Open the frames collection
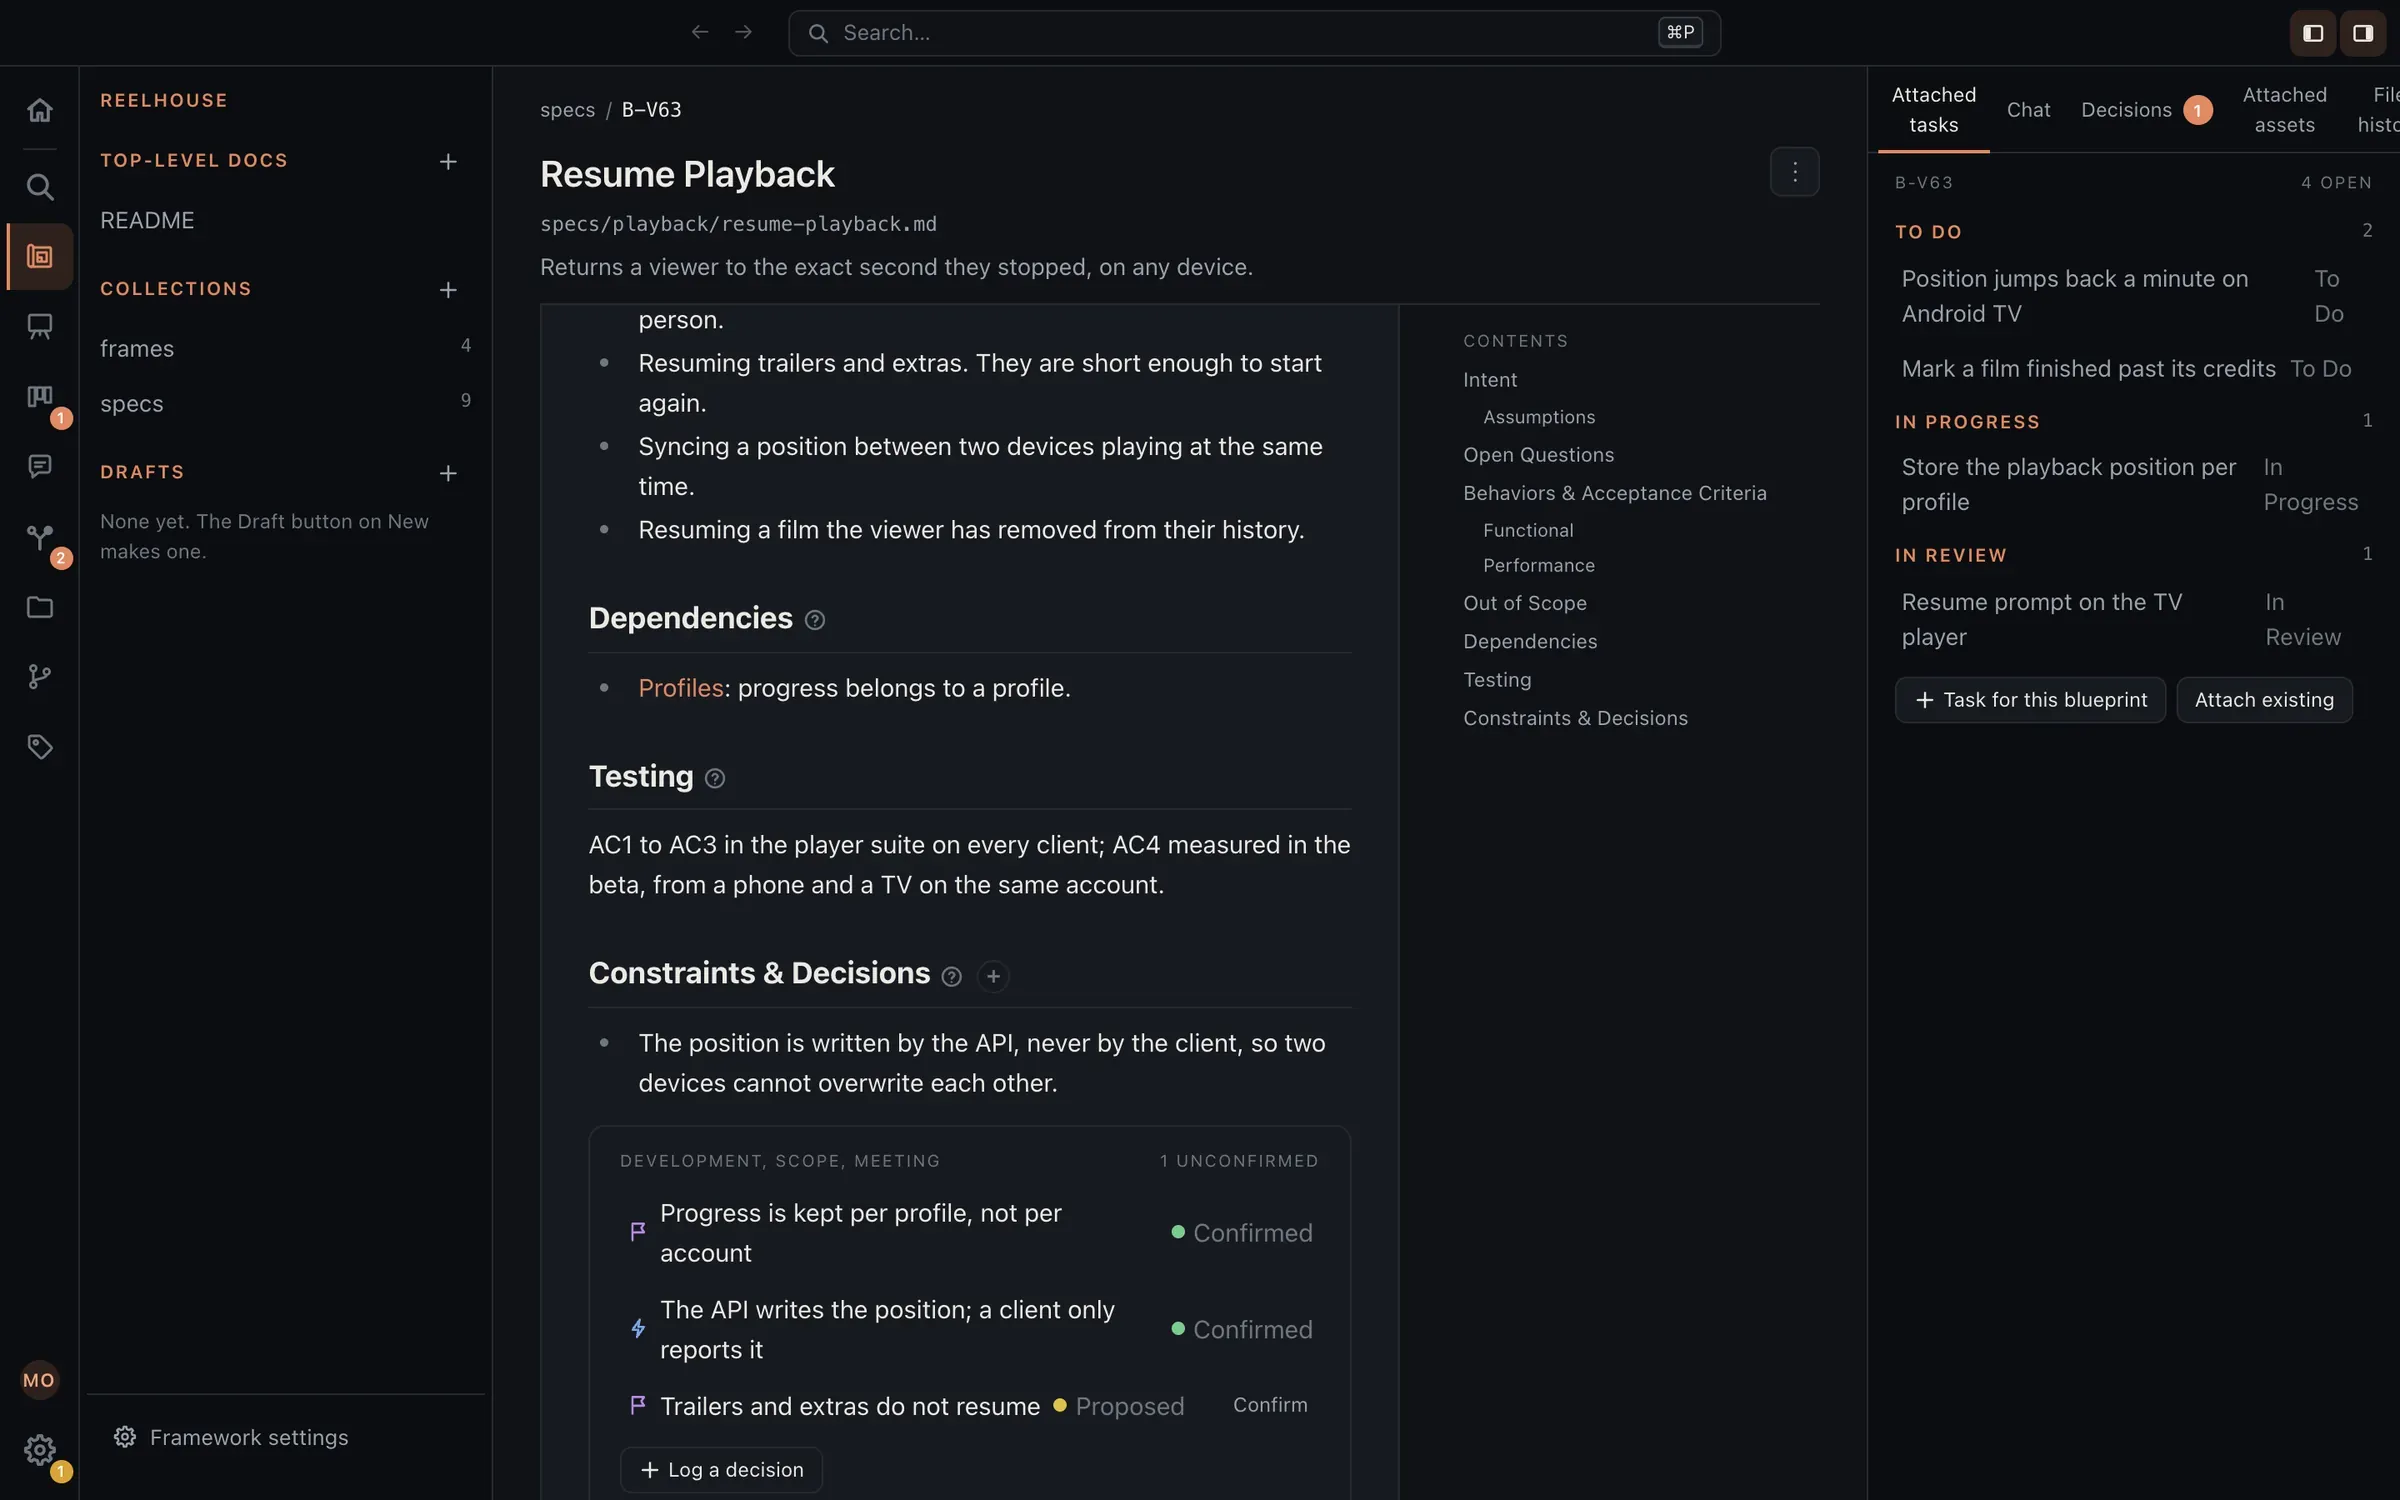Screen dimensions: 2400x1500 point(285,349)
